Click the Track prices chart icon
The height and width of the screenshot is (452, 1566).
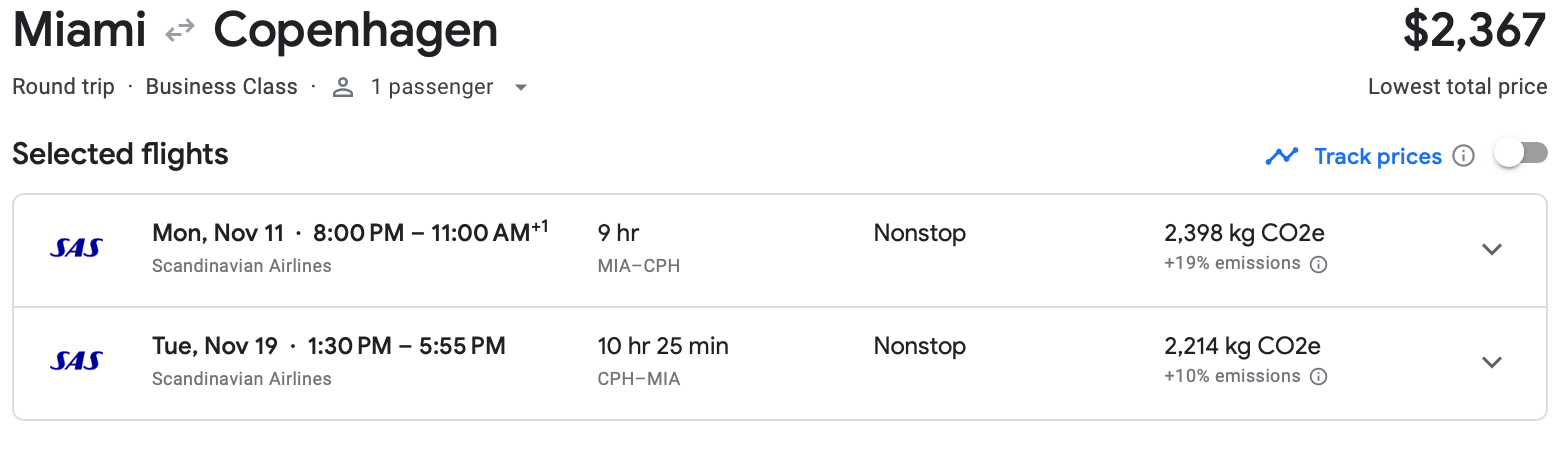point(1281,156)
